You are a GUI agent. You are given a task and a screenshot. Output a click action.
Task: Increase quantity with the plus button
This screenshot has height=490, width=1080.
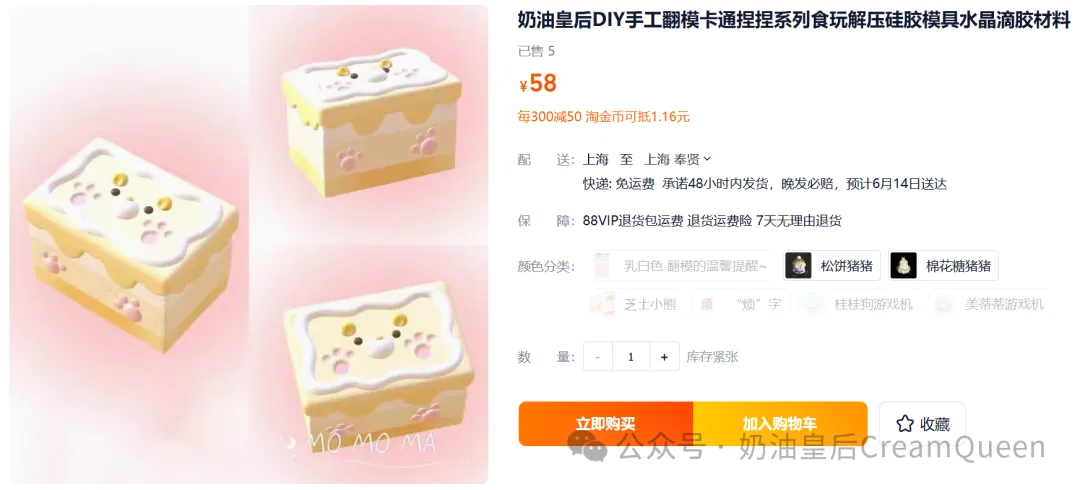coord(664,357)
